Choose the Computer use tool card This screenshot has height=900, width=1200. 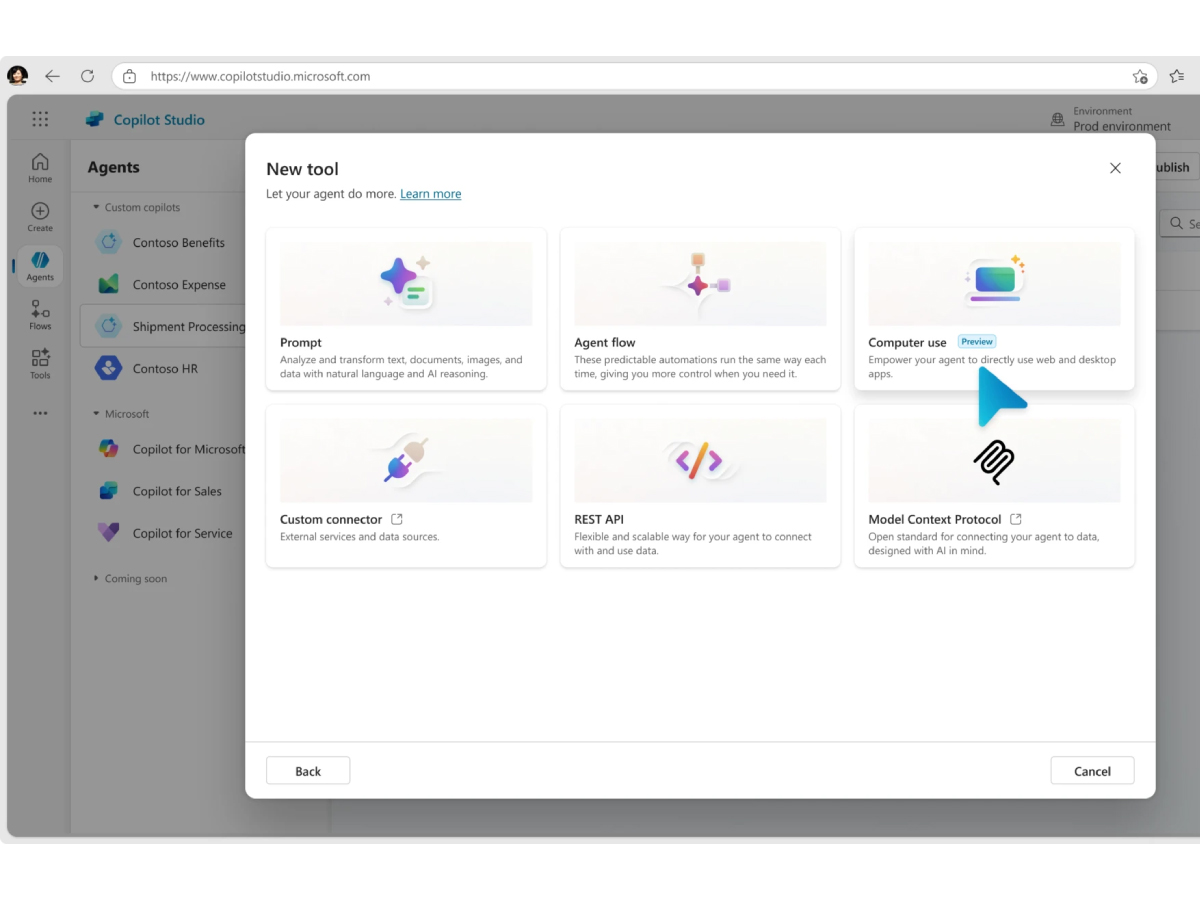(x=994, y=309)
